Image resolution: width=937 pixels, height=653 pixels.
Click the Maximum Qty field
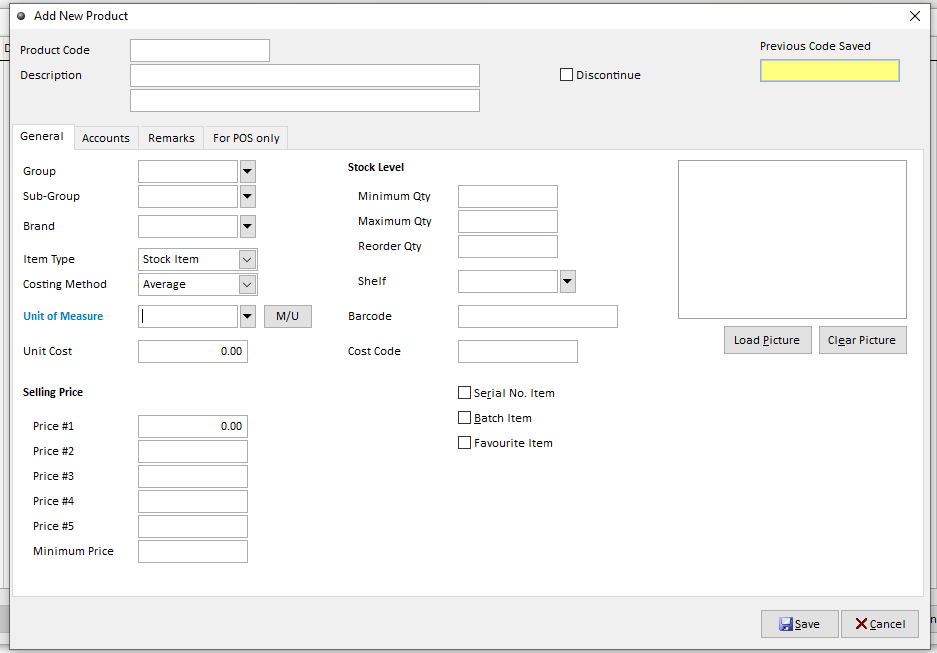508,222
